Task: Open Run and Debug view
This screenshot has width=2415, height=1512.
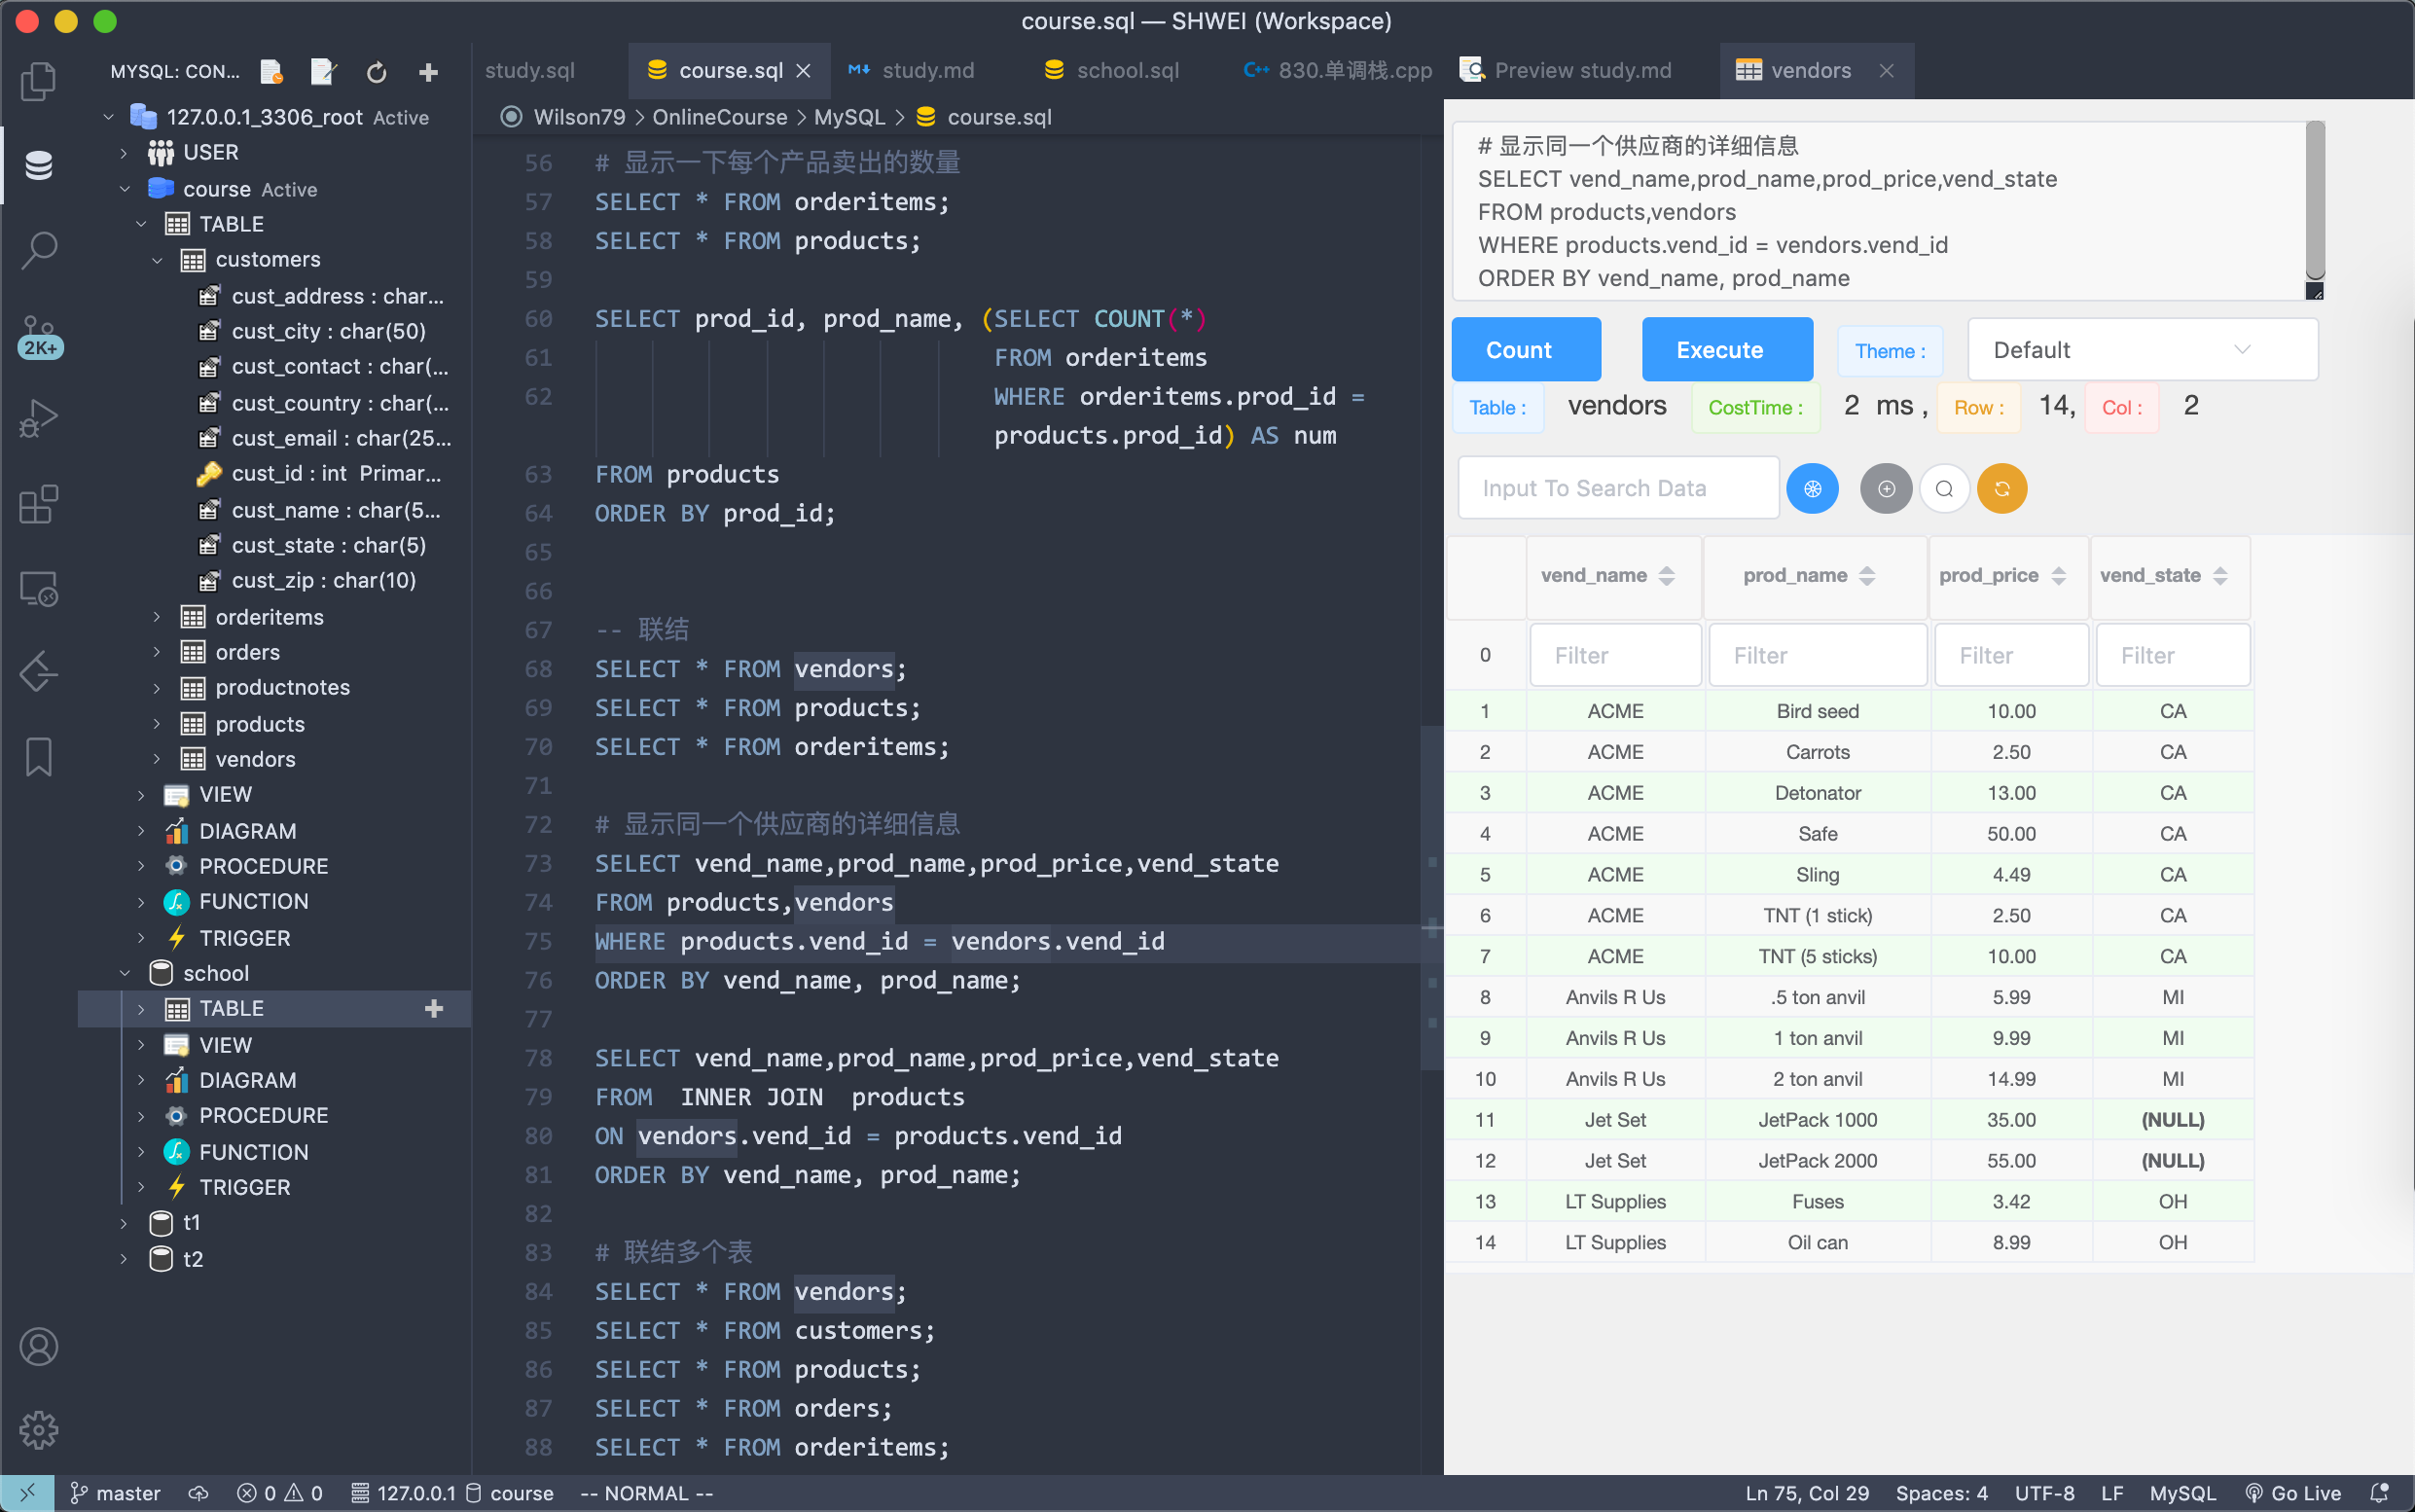Action: [x=39, y=418]
